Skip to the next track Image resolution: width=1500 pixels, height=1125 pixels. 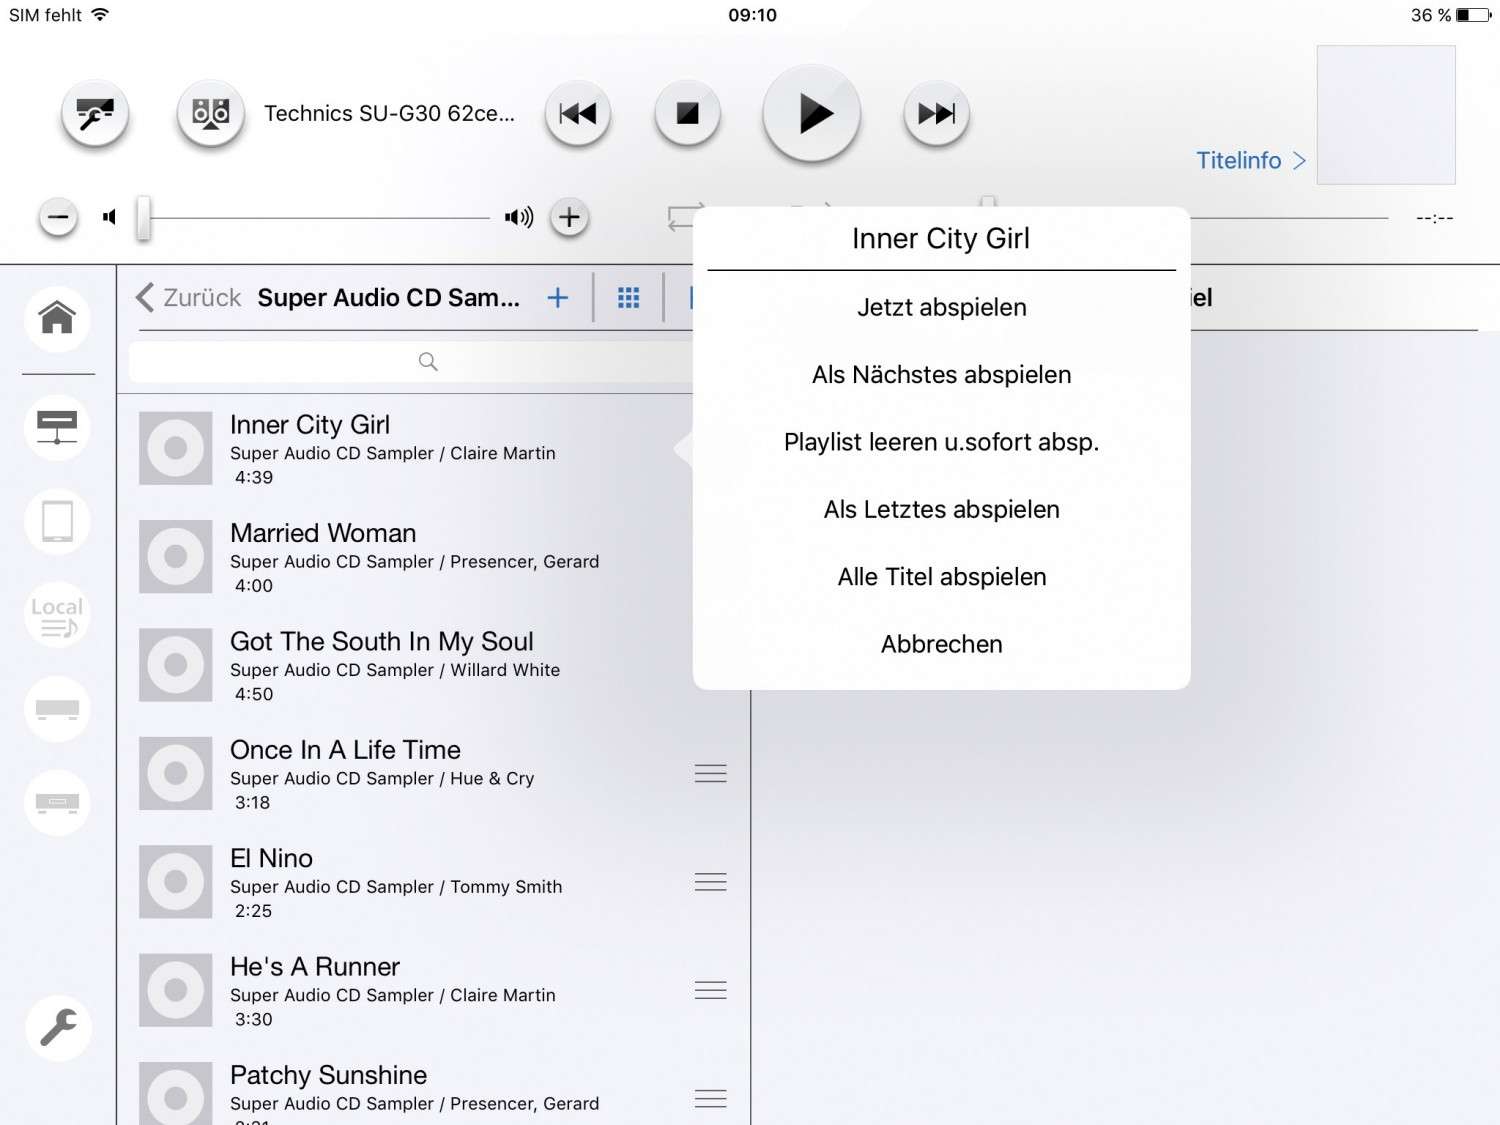click(x=936, y=114)
